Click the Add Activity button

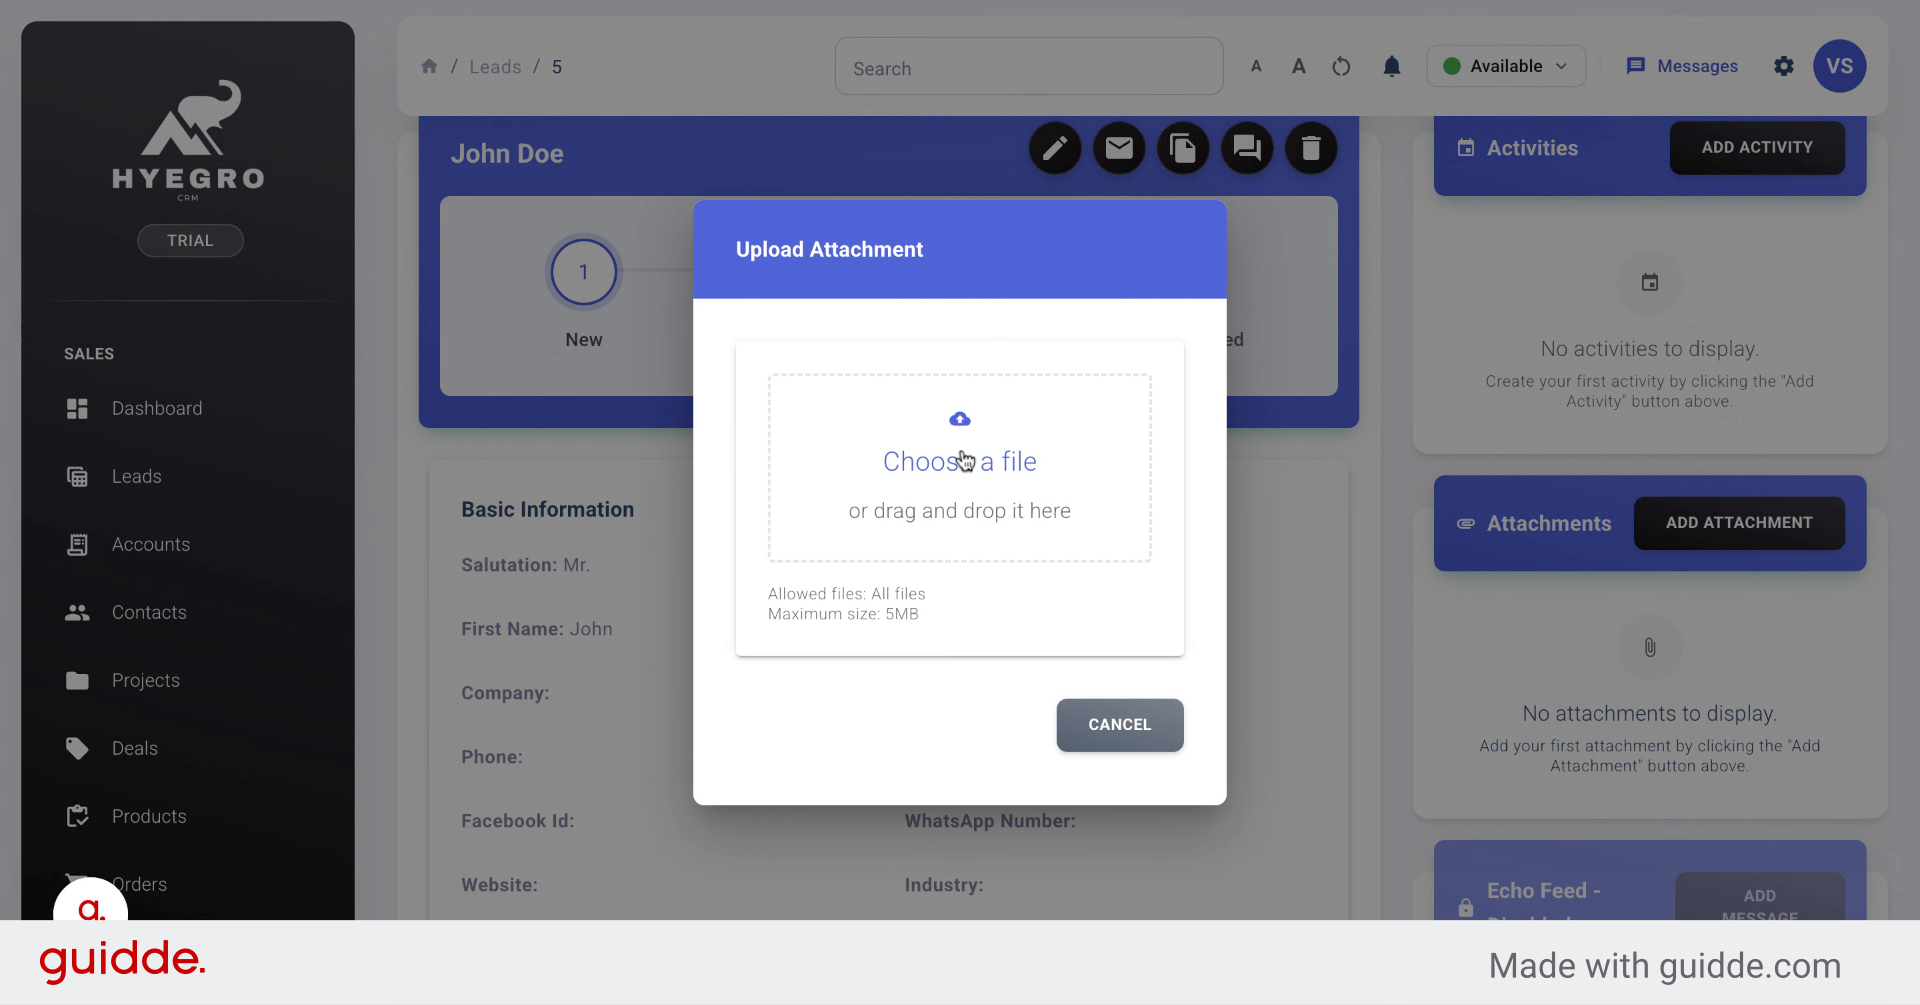1757,147
